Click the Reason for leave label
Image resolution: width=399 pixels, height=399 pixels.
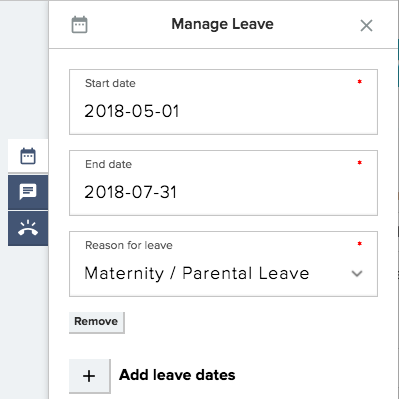point(129,245)
